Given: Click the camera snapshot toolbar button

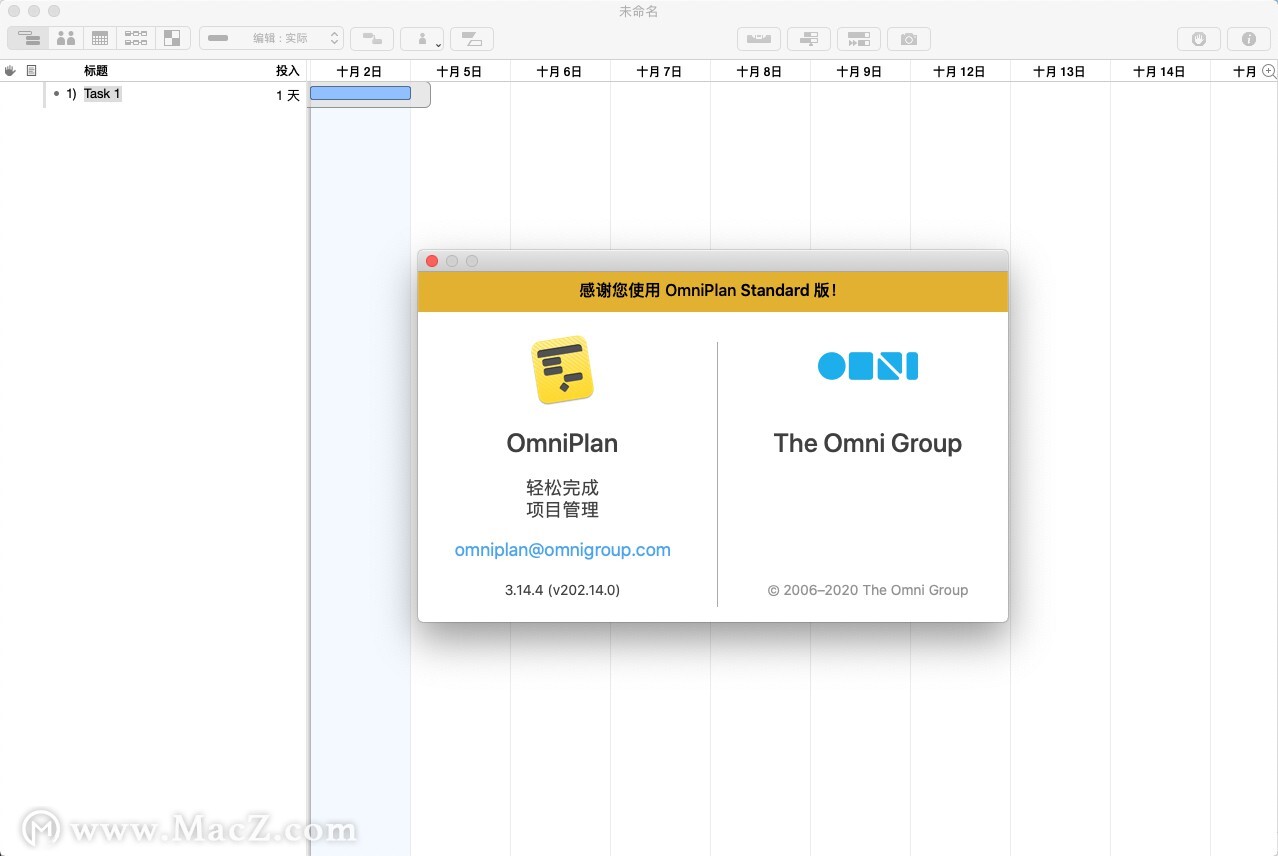Looking at the screenshot, I should coord(909,39).
